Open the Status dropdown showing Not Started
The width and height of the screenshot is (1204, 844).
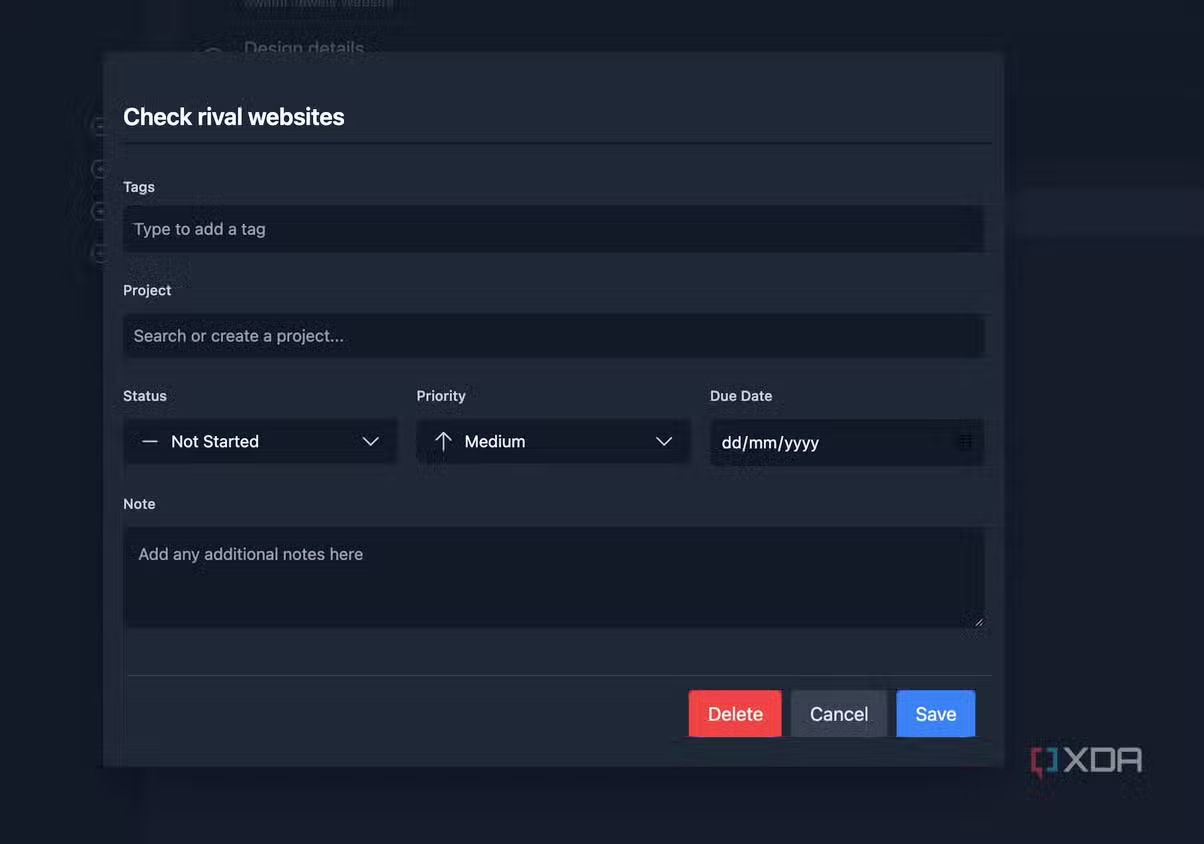[x=260, y=441]
